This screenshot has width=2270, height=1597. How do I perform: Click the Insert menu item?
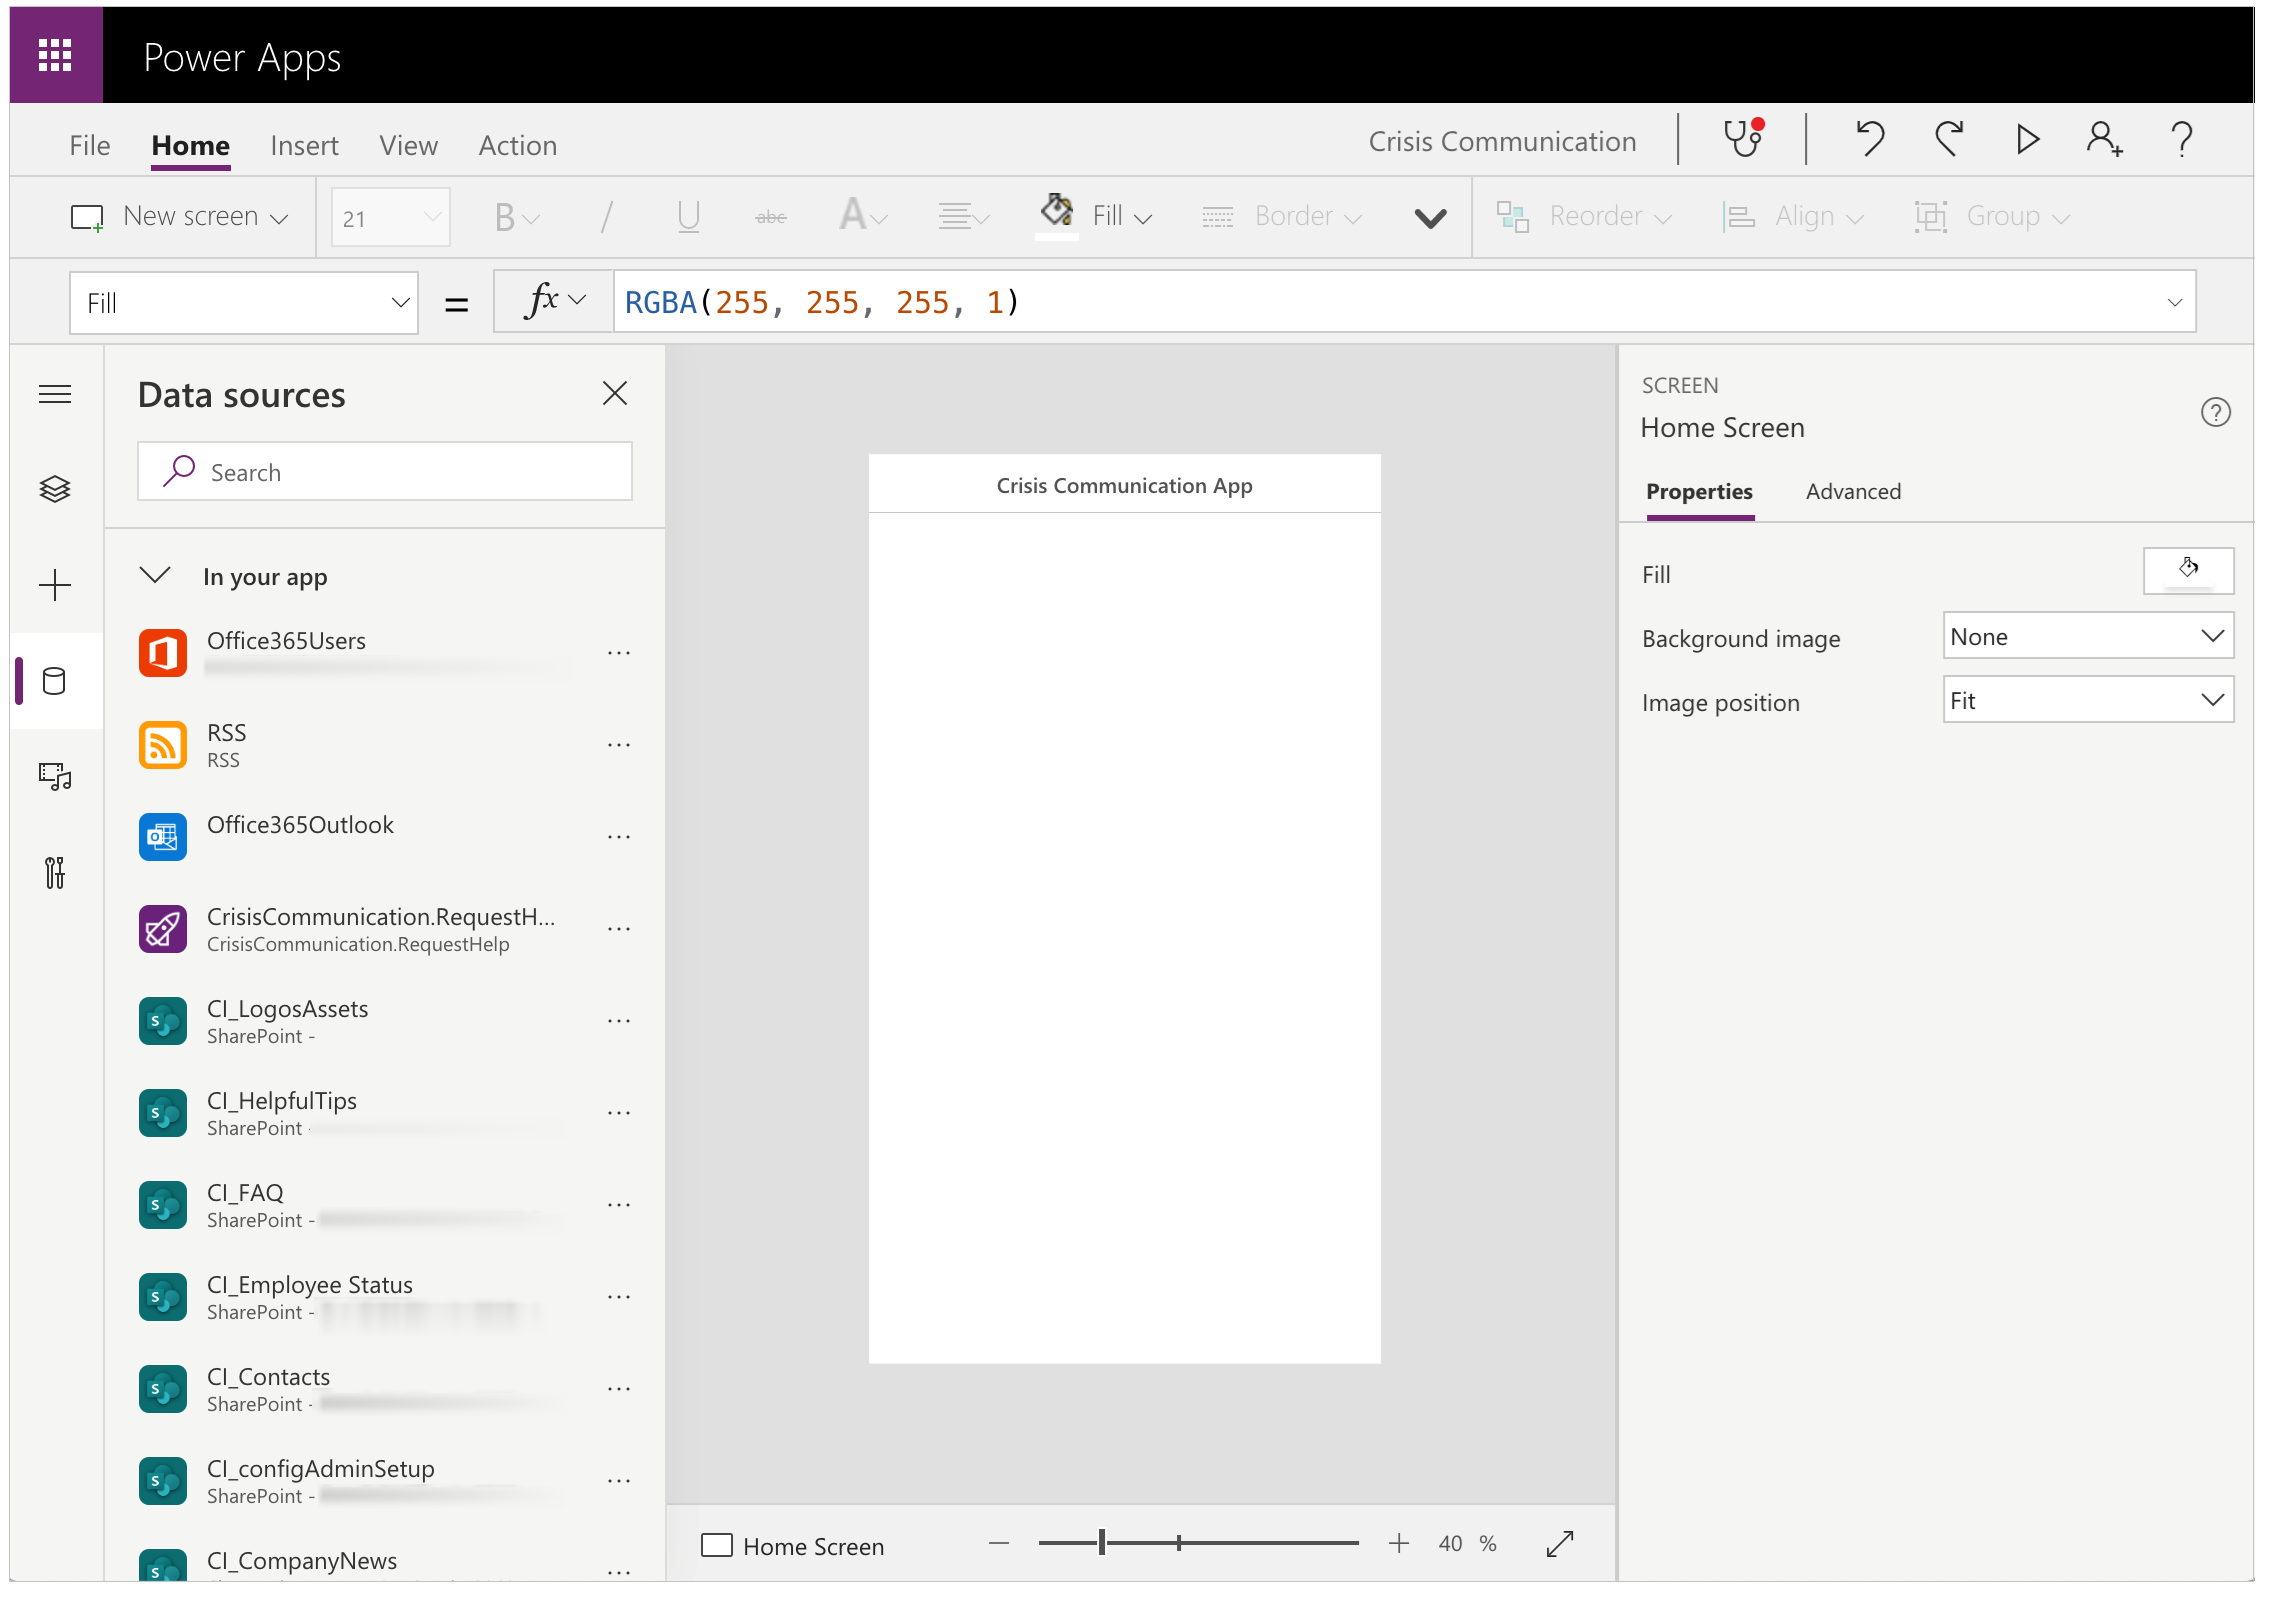pos(302,145)
